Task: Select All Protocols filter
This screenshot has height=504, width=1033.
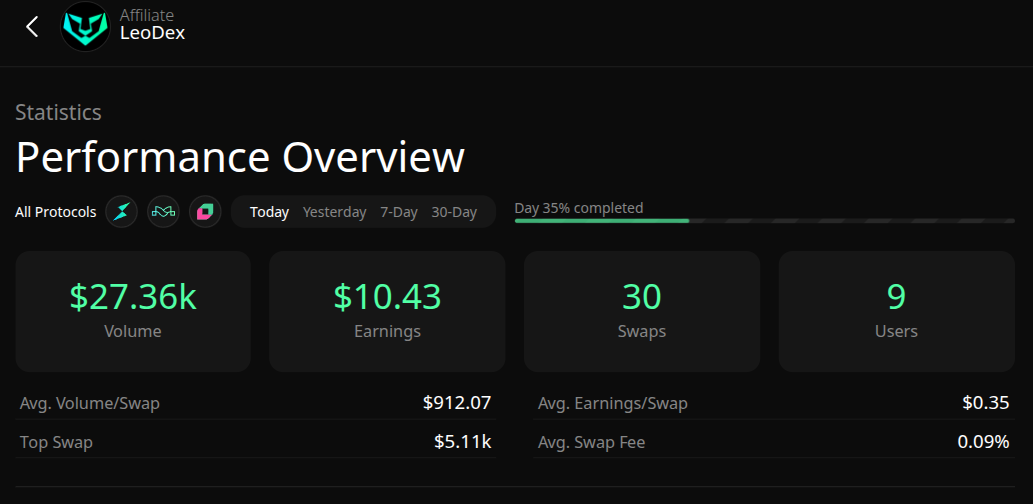Action: click(56, 212)
